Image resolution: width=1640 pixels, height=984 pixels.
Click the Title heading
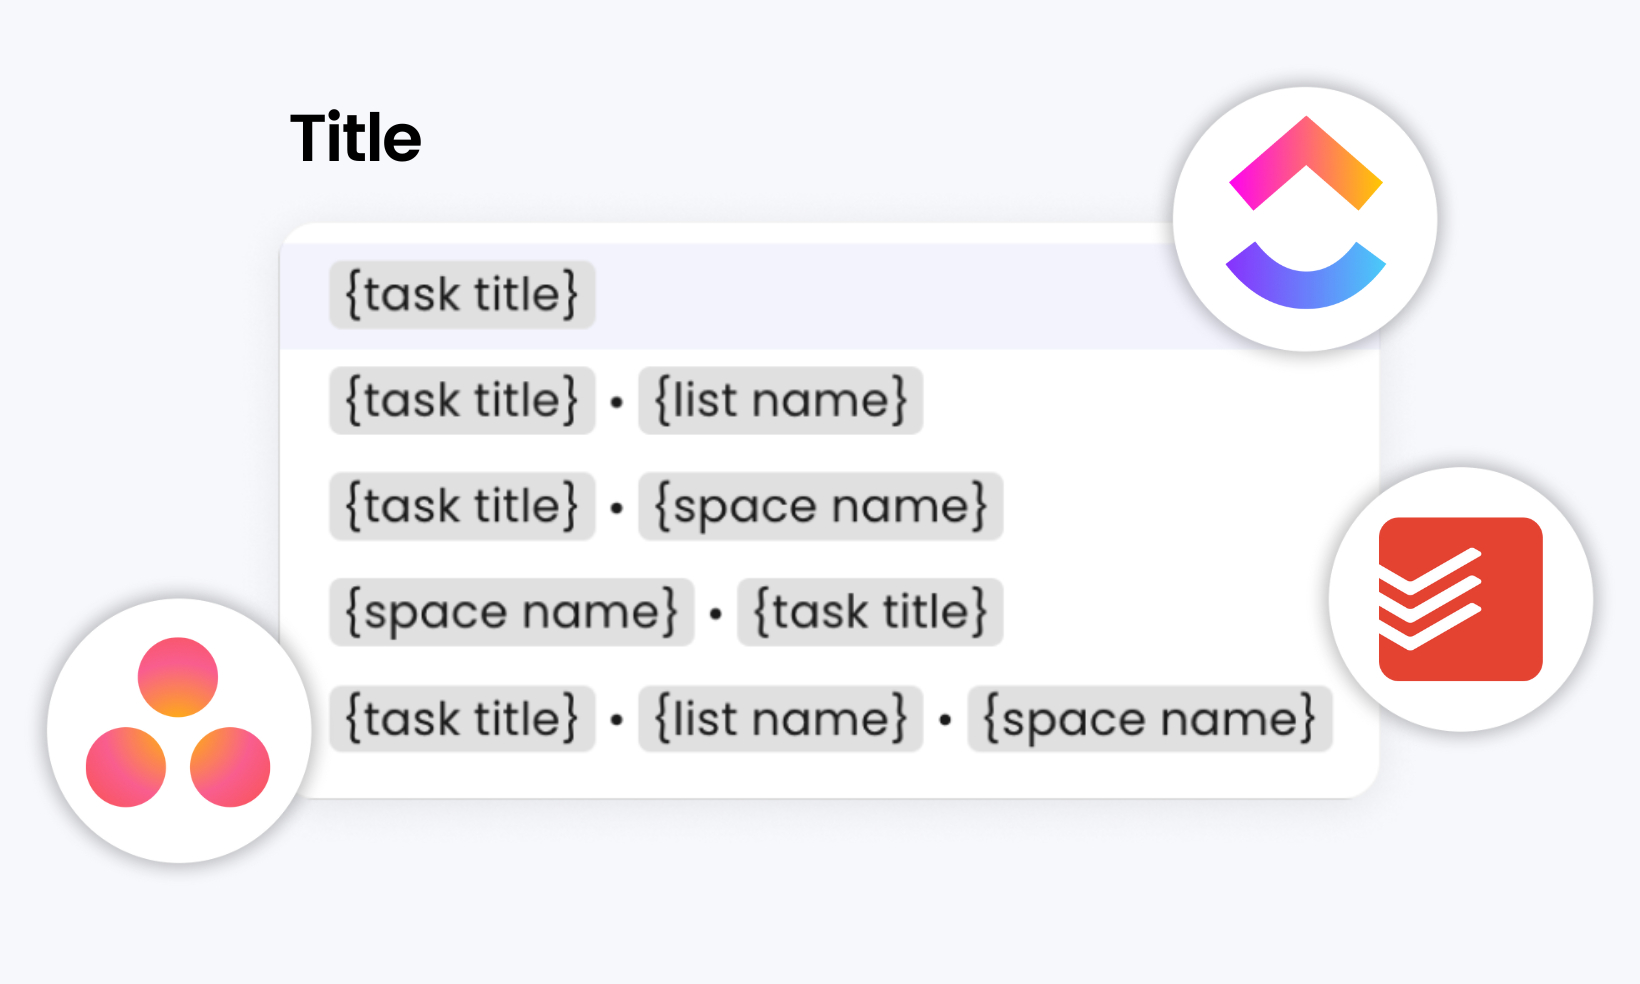point(356,138)
